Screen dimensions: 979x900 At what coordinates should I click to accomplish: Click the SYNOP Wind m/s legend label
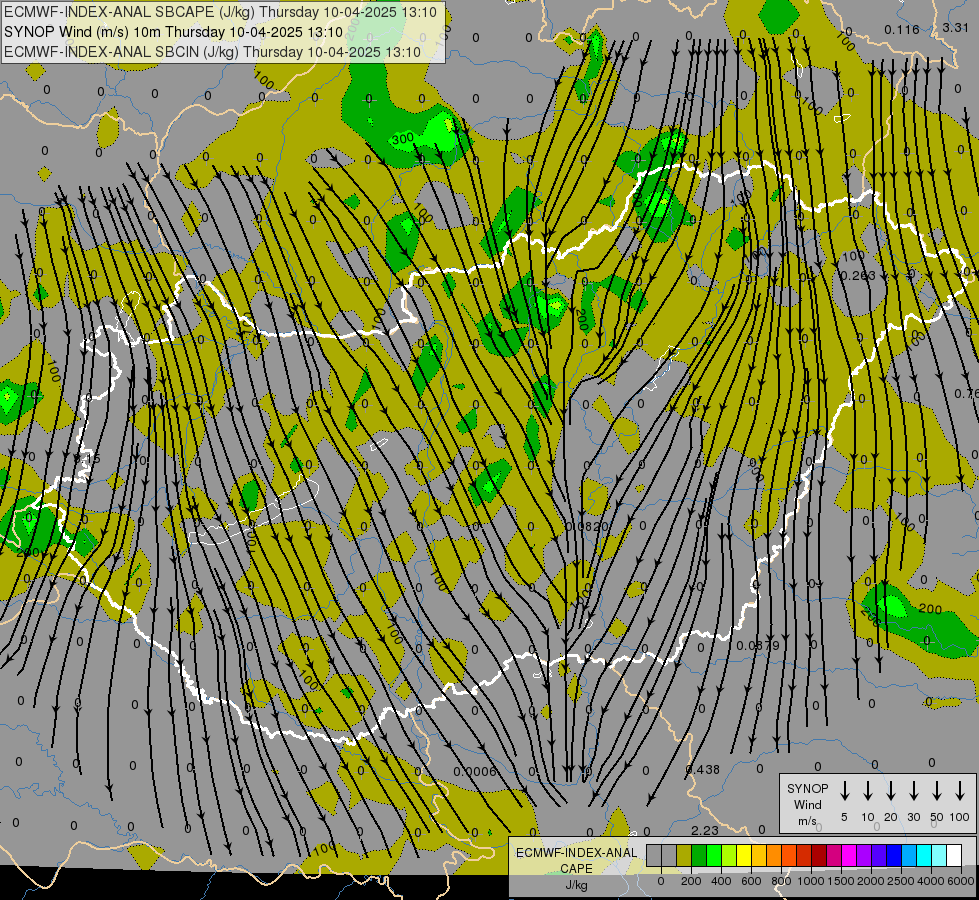click(x=807, y=804)
